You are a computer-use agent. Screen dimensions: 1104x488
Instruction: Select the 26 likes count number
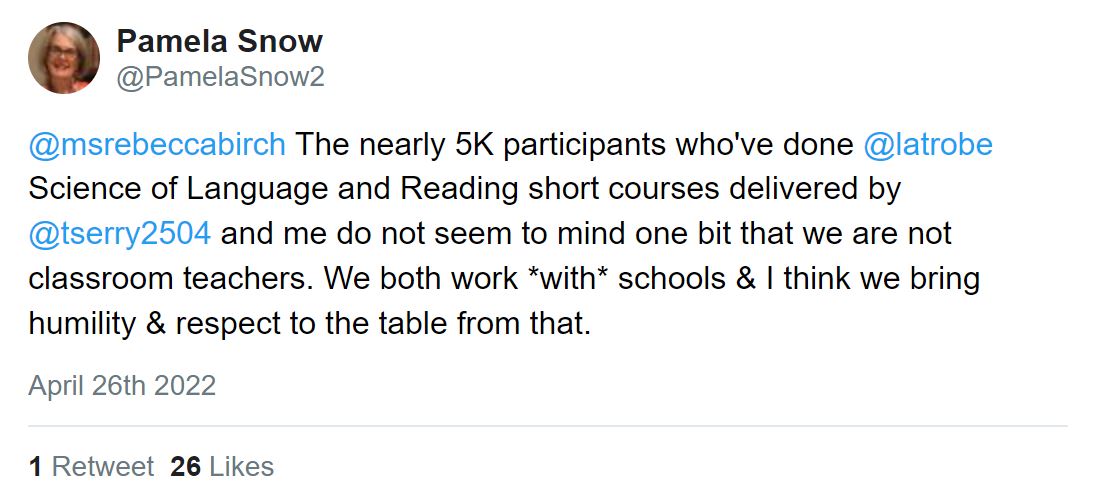186,466
